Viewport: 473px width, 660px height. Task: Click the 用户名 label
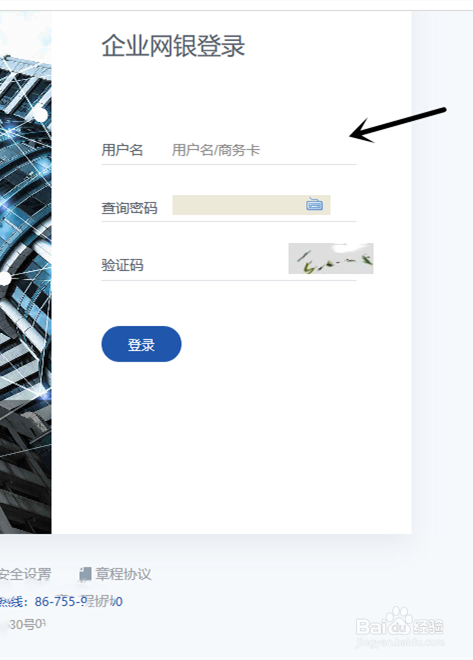122,150
